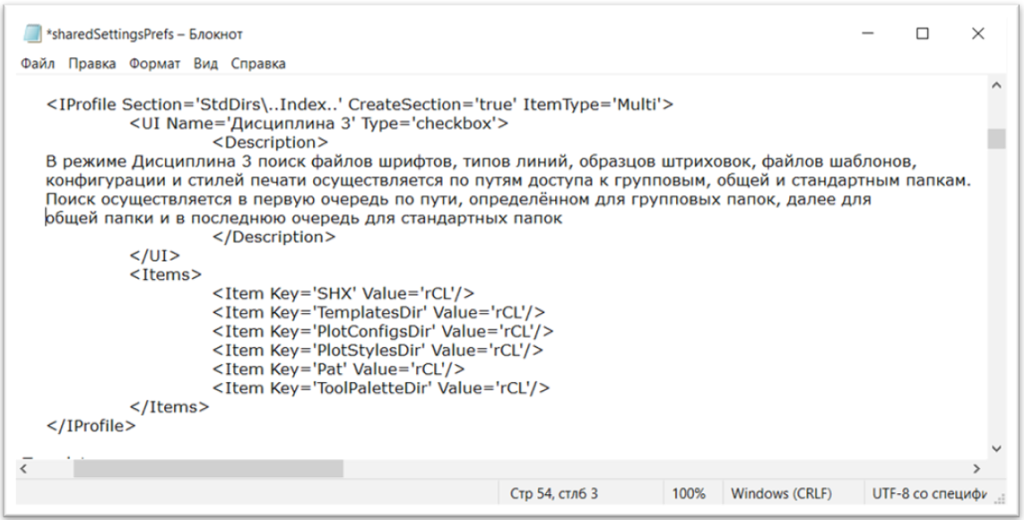
Task: Click the Notepad app icon in title bar
Action: coord(32,34)
